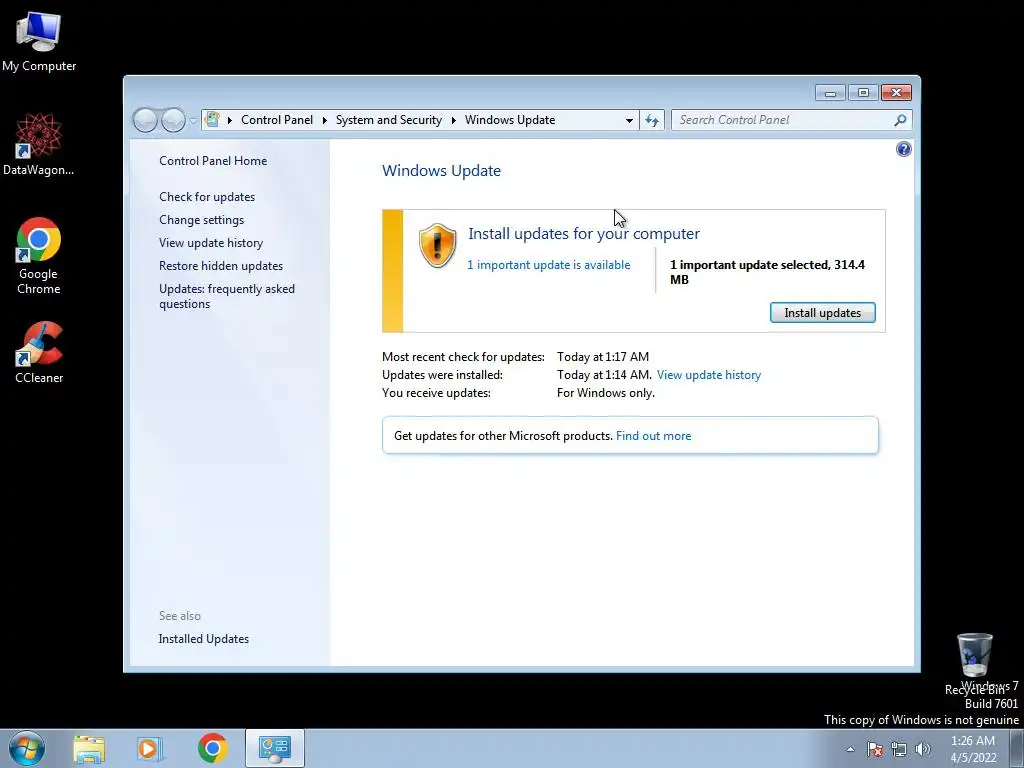The image size is (1024, 768).
Task: Open the Recycle Bin icon
Action: [974, 663]
